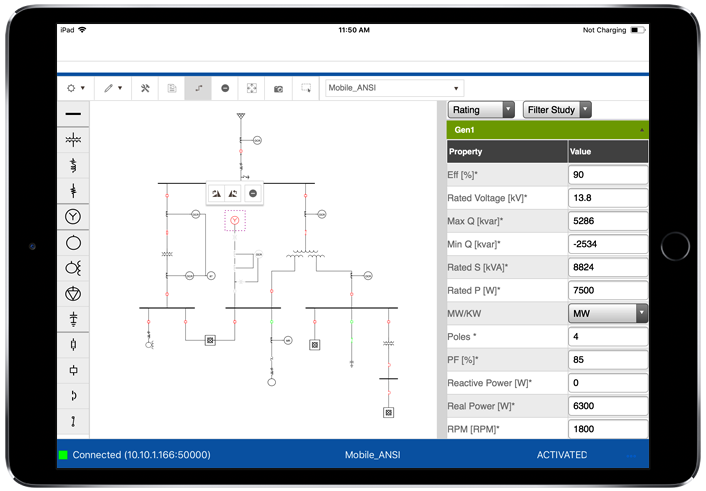Expand the Filter Study dropdown
The width and height of the screenshot is (706, 491).
[557, 110]
